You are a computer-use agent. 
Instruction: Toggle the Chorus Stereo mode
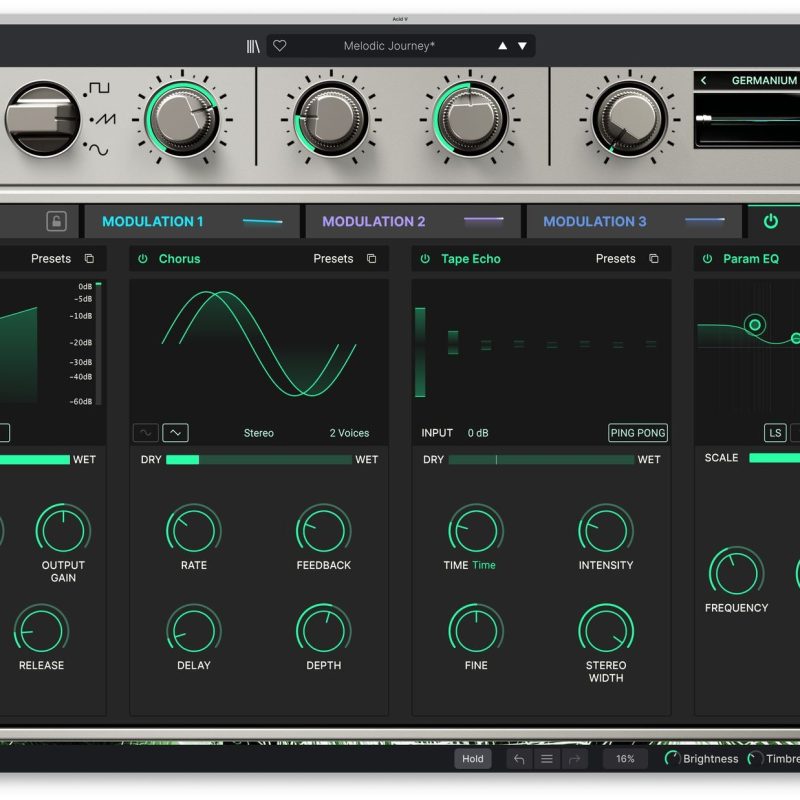(259, 433)
